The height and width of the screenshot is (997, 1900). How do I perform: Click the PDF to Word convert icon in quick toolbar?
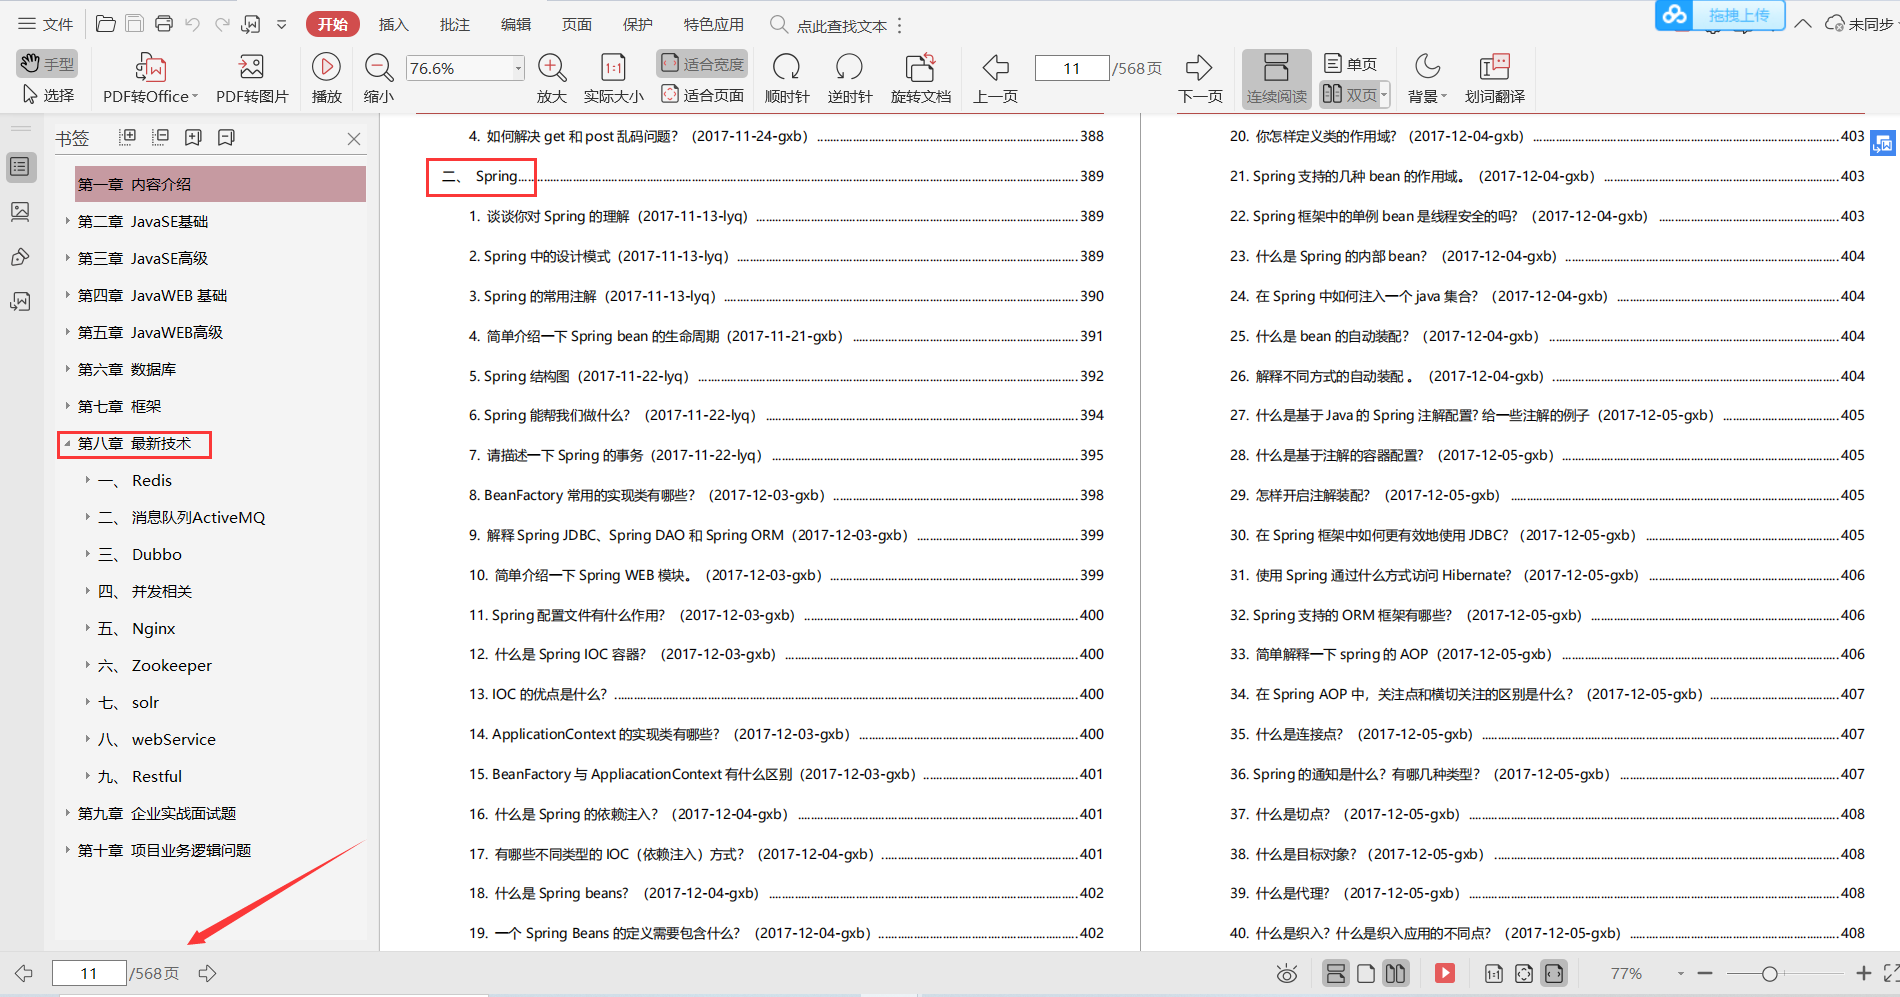(x=251, y=24)
